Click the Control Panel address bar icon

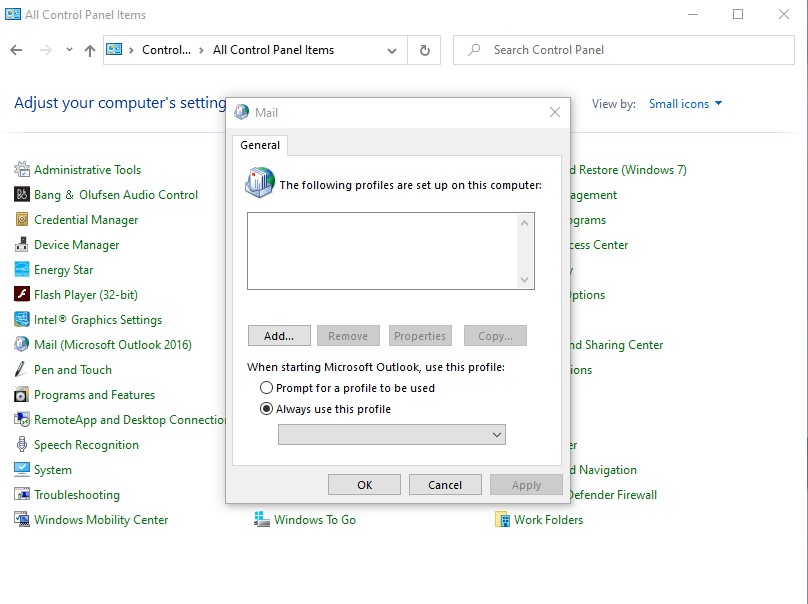click(x=114, y=49)
